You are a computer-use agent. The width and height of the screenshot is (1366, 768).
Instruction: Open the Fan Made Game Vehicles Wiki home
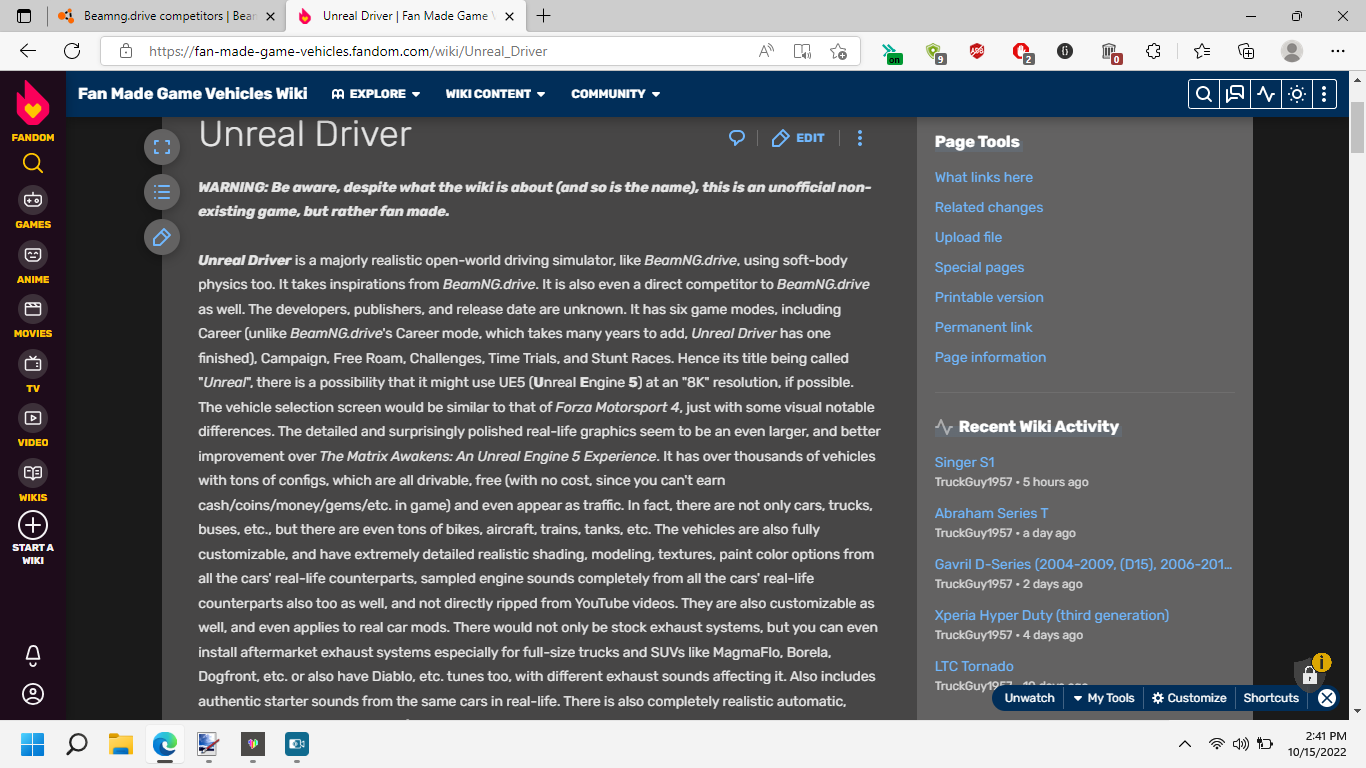(x=193, y=93)
